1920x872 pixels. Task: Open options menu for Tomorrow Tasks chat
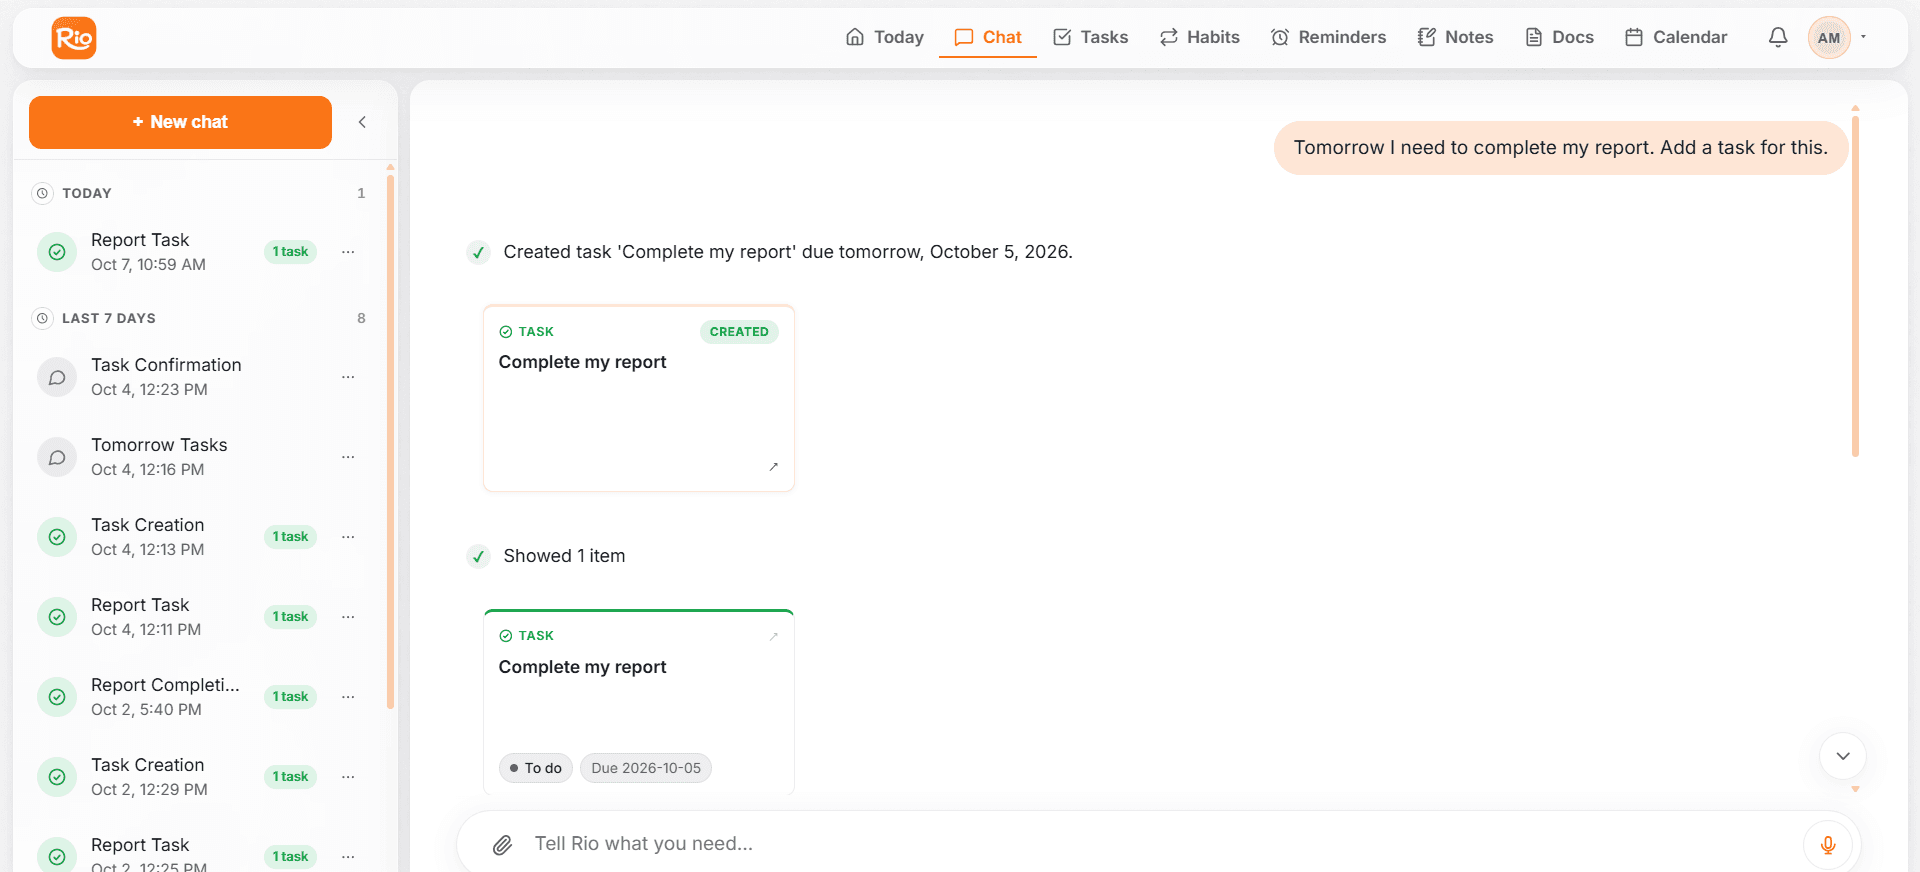[348, 457]
